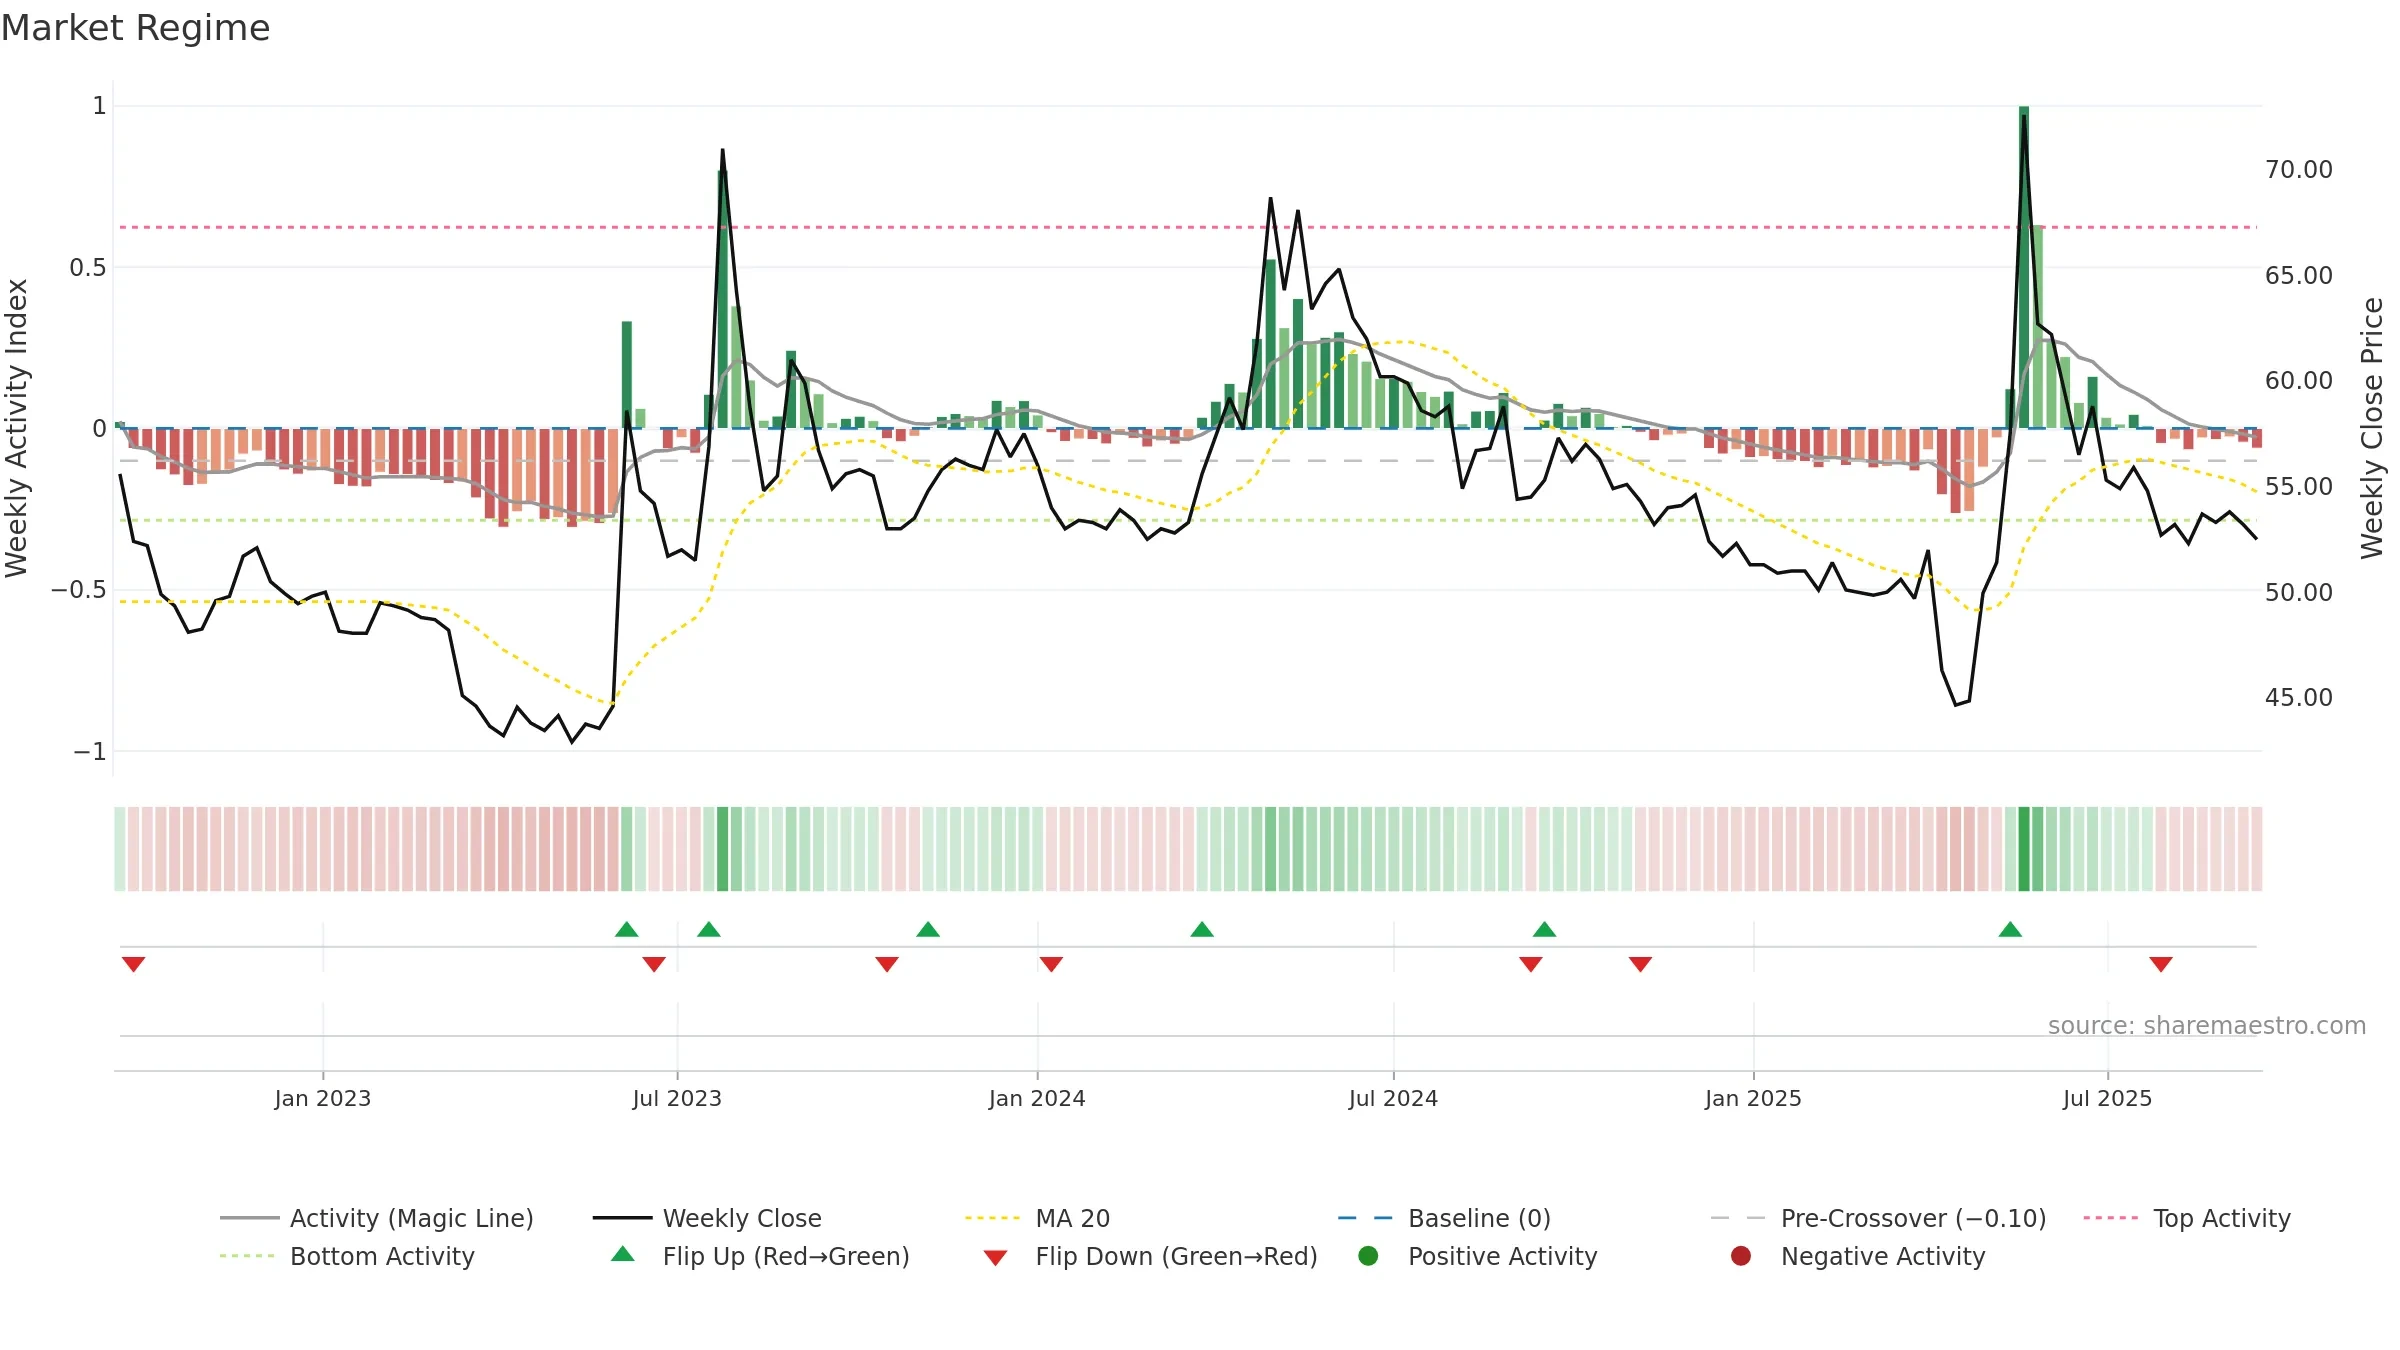Click the 0.5 activity axis label

pos(88,267)
